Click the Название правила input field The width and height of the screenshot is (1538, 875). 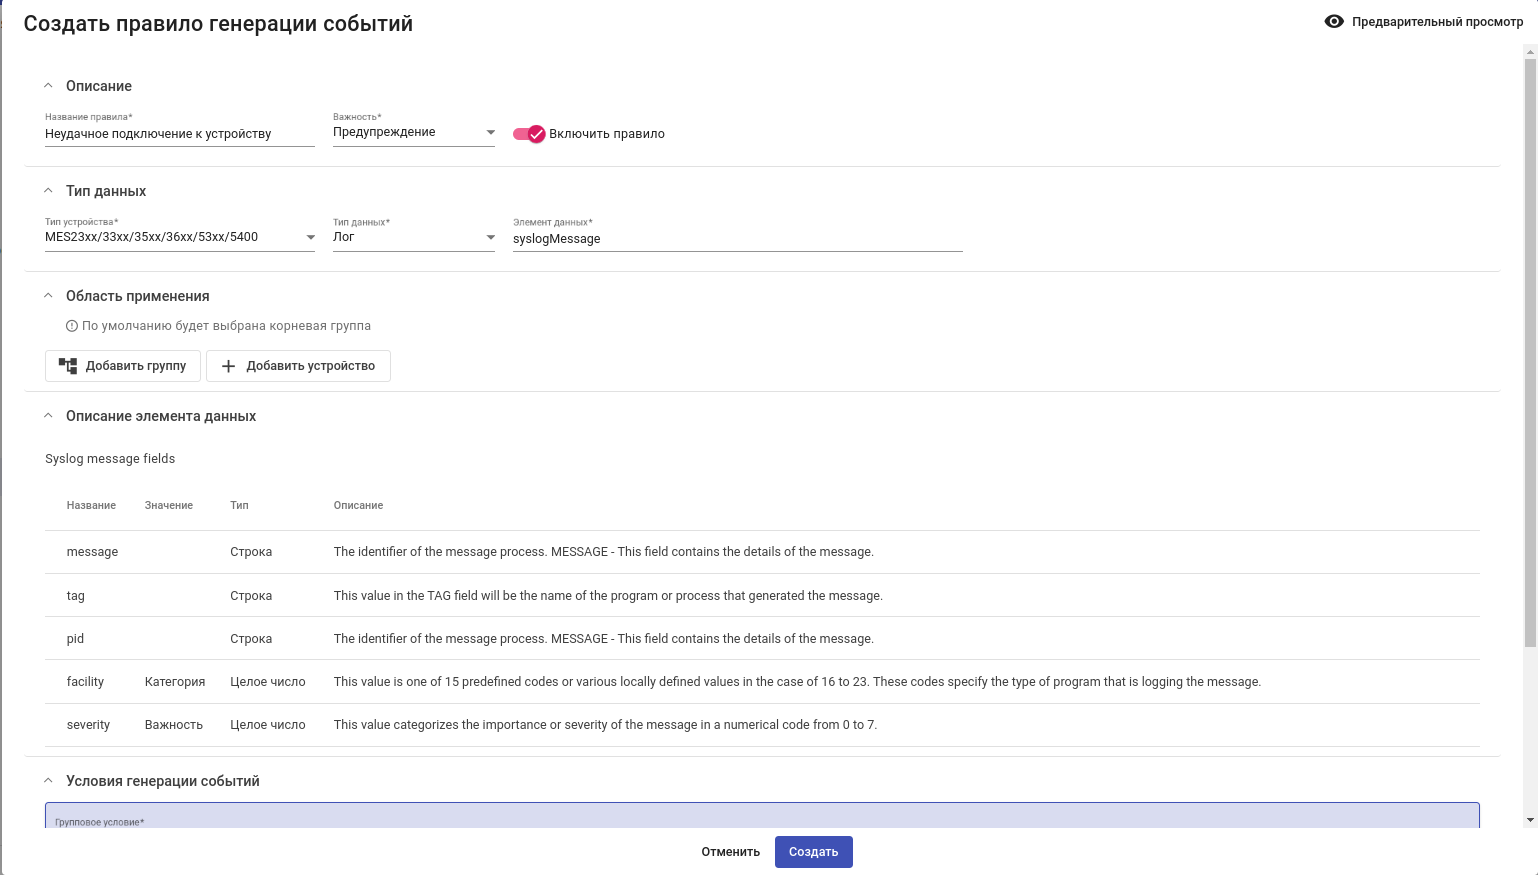(x=179, y=134)
